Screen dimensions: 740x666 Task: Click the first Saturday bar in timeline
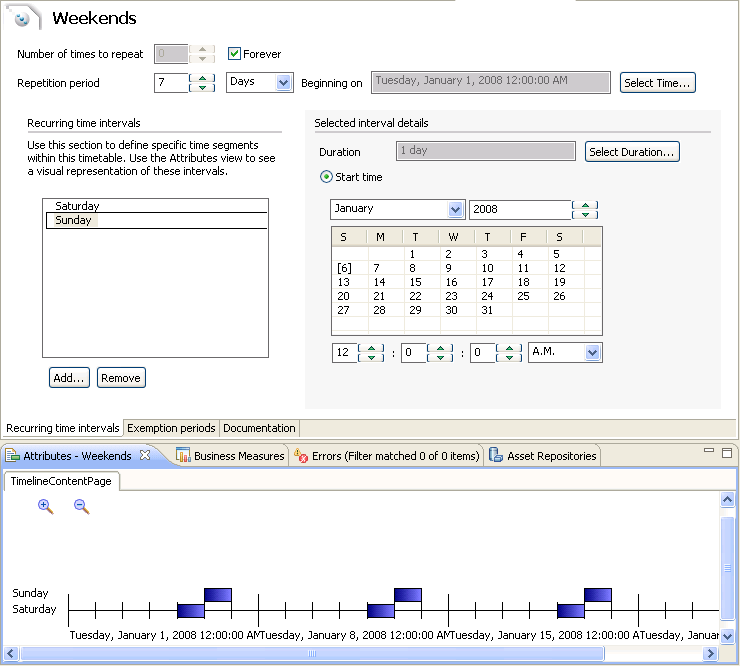(x=191, y=611)
